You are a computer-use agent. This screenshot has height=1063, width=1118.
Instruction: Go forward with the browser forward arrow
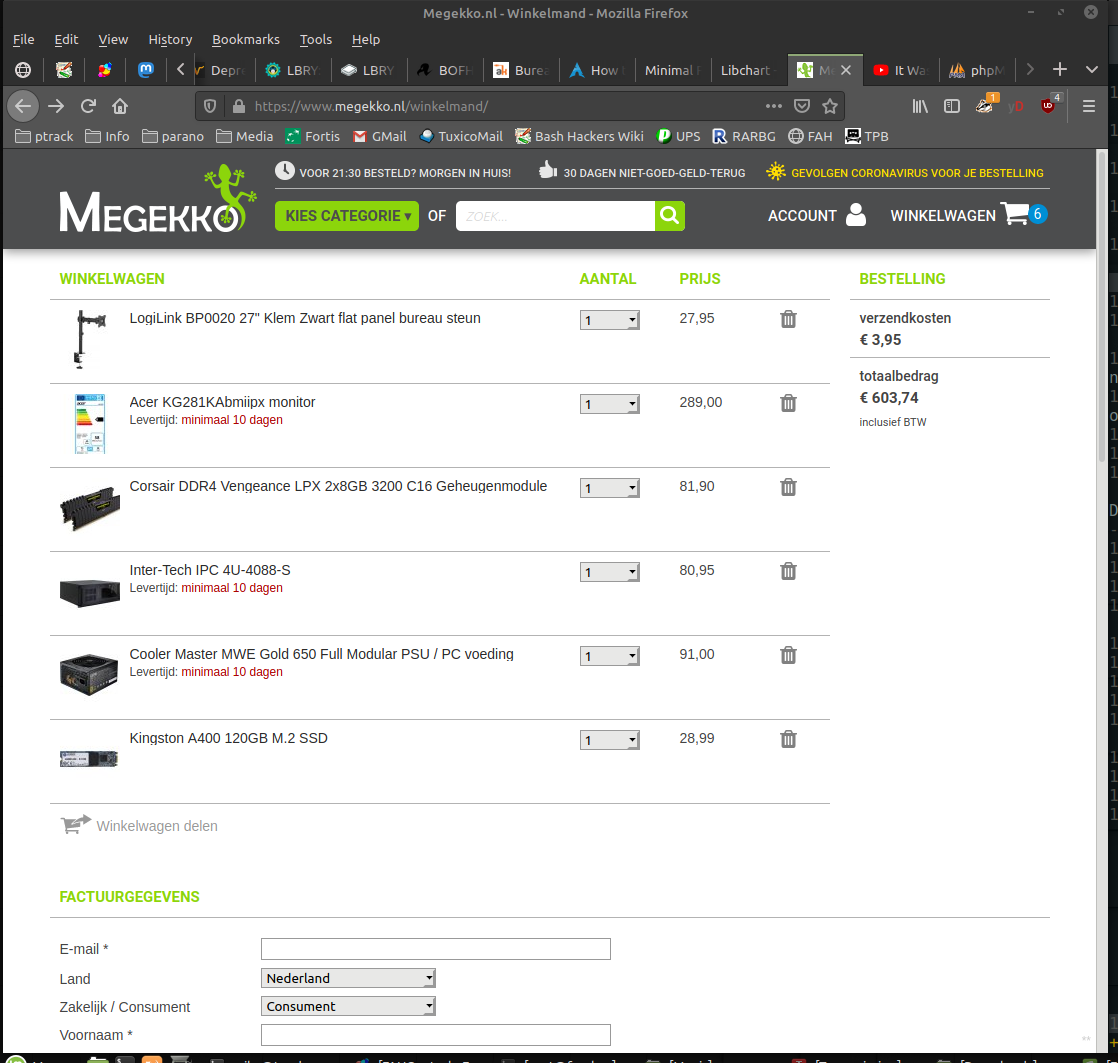click(x=56, y=106)
